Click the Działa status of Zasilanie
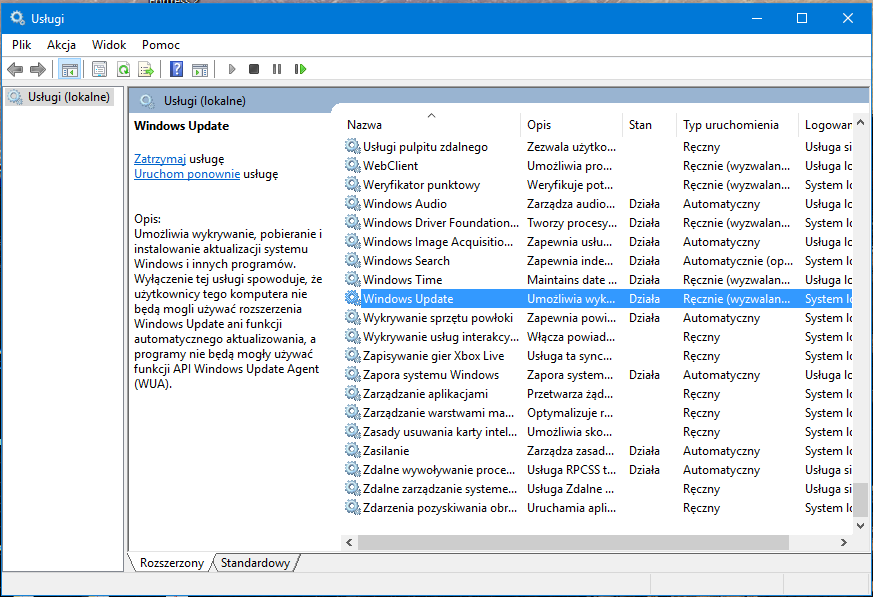This screenshot has height=597, width=873. click(x=644, y=451)
